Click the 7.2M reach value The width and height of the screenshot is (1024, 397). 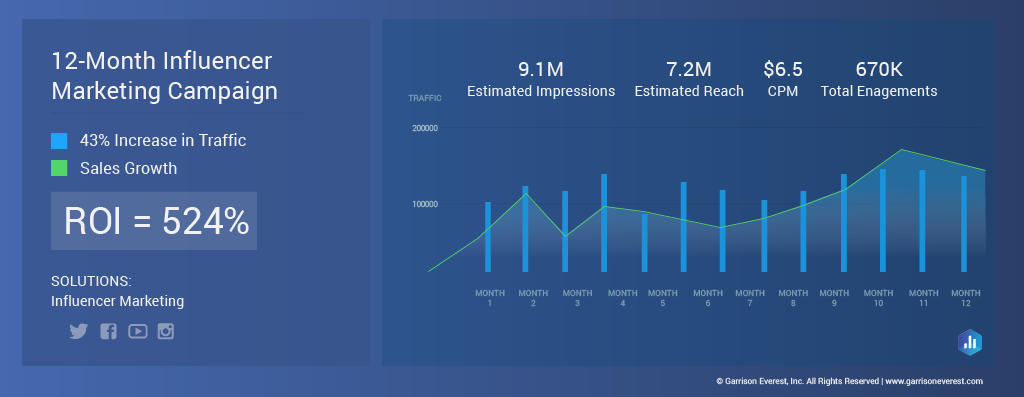(689, 69)
